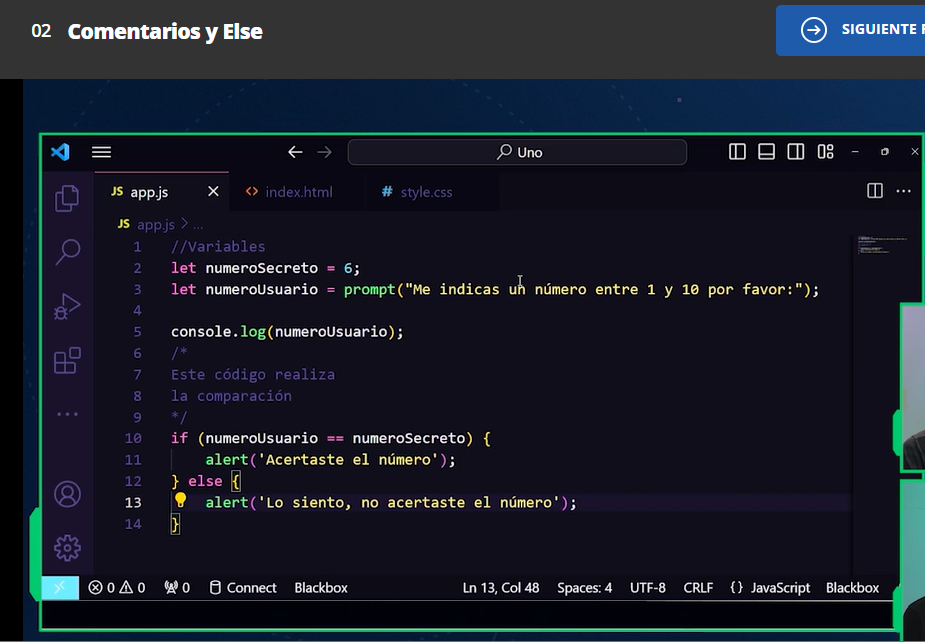This screenshot has height=642, width=925.
Task: Close the app.js tab
Action: pos(213,191)
